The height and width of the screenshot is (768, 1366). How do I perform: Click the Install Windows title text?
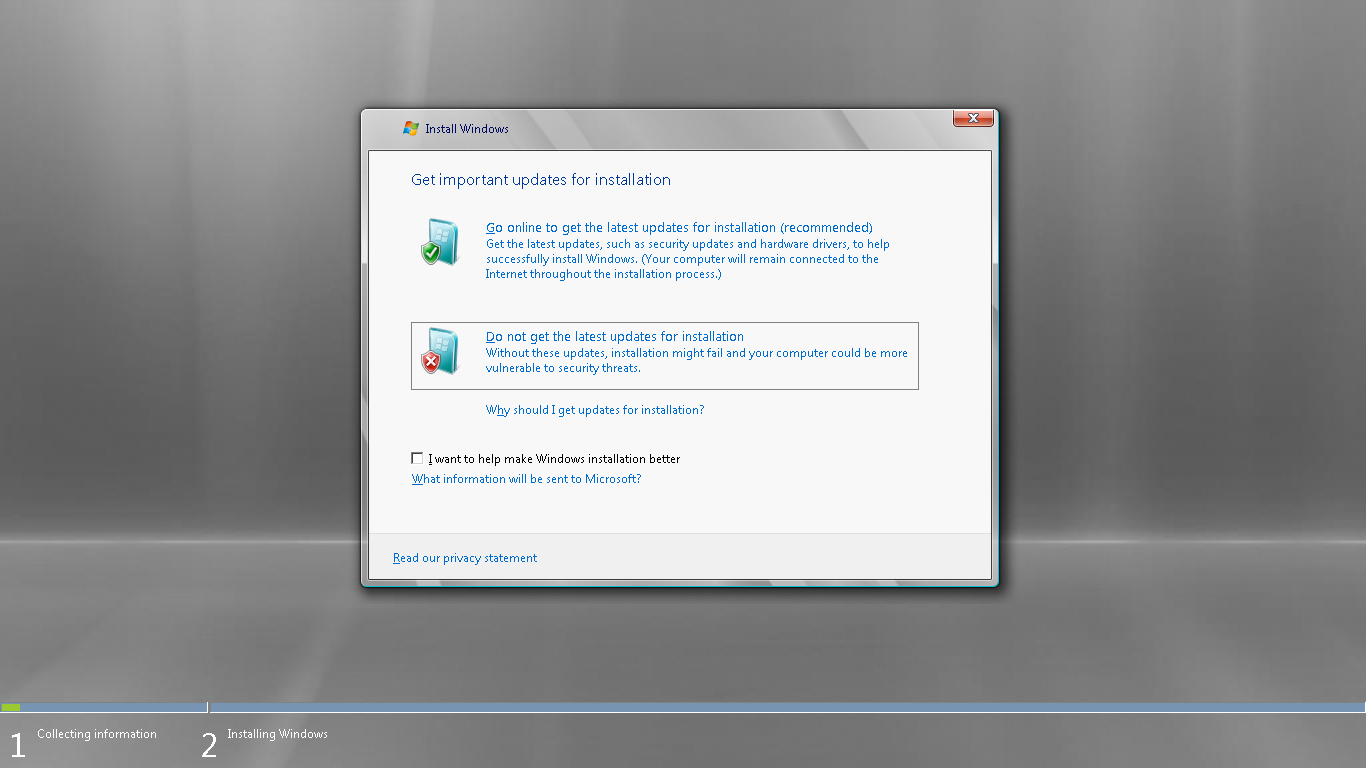(467, 129)
